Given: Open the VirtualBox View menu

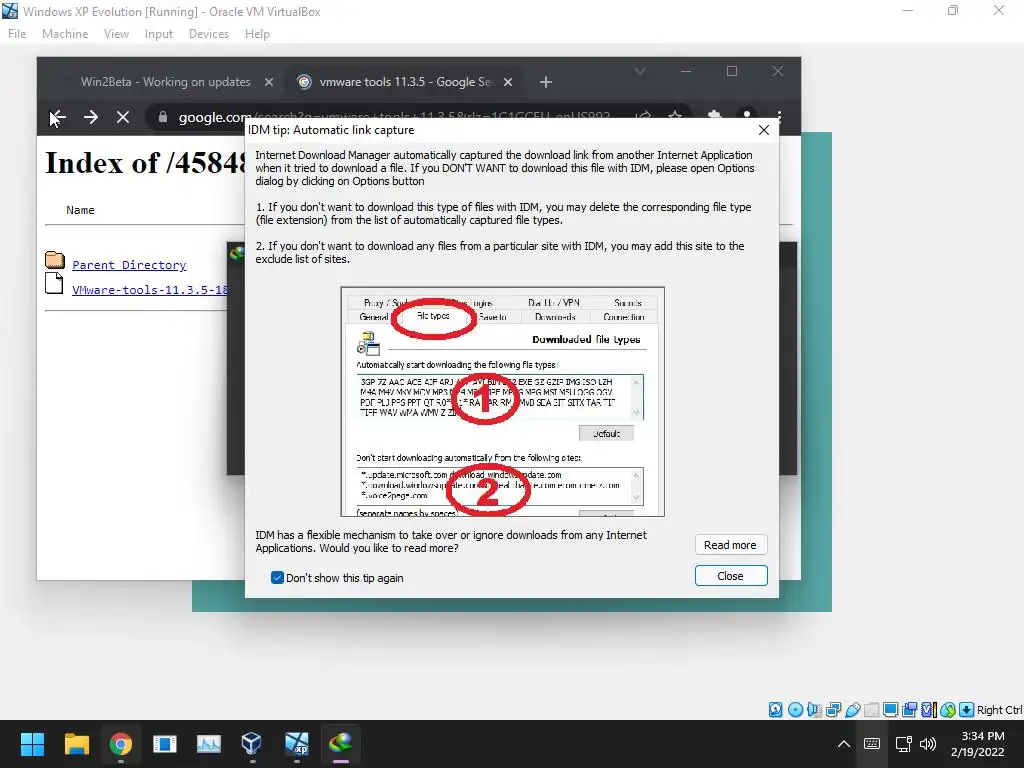Looking at the screenshot, I should click(116, 34).
